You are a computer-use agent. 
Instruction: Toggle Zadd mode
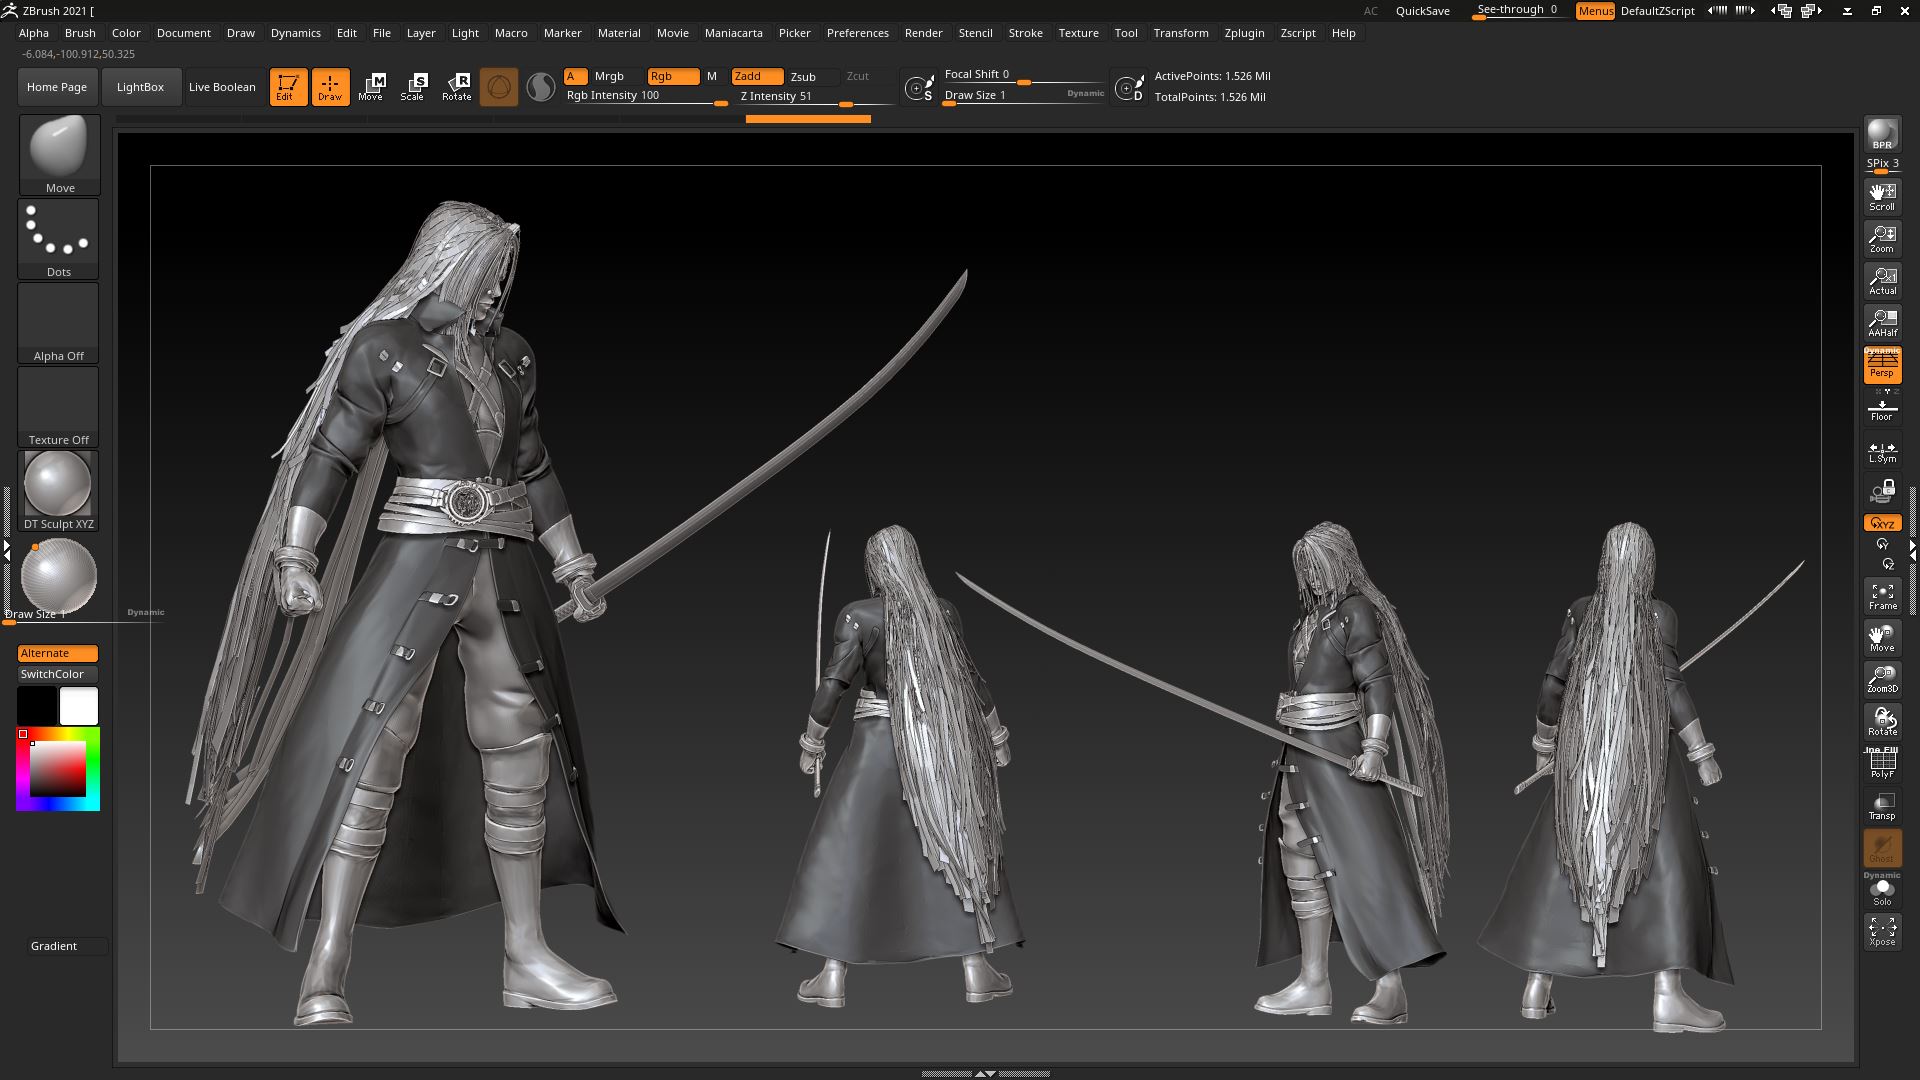(757, 76)
